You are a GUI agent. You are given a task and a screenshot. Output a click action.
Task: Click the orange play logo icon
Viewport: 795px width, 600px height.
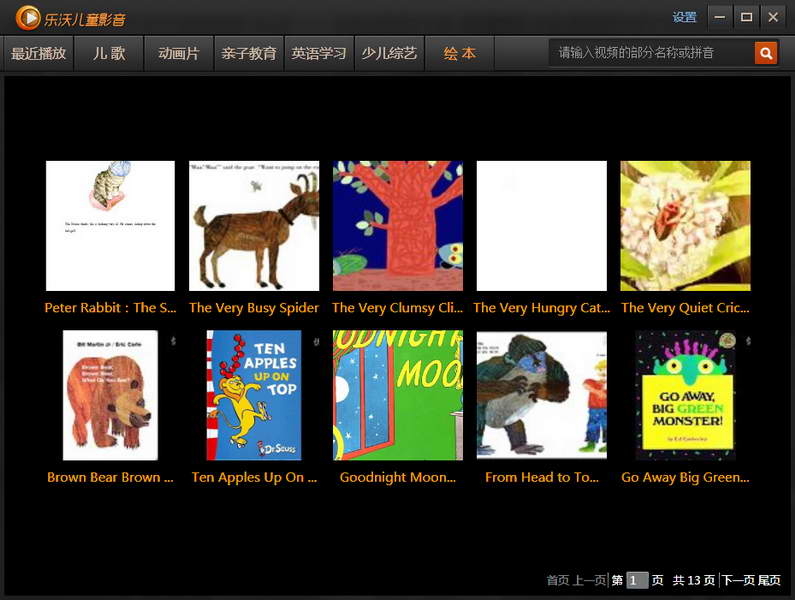coord(28,18)
